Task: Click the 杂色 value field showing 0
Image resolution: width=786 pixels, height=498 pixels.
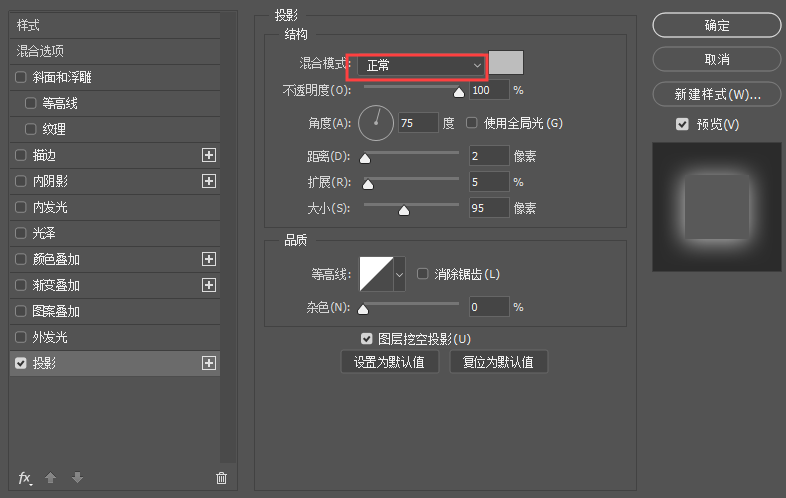Action: (489, 306)
